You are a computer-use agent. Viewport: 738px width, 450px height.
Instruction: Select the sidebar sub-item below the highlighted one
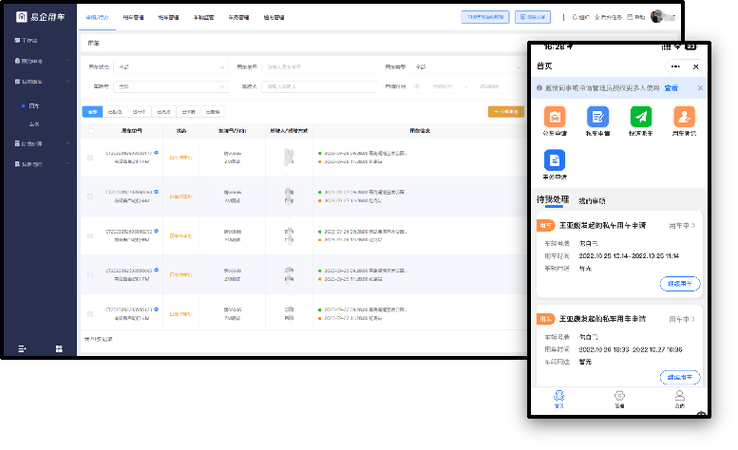34,124
